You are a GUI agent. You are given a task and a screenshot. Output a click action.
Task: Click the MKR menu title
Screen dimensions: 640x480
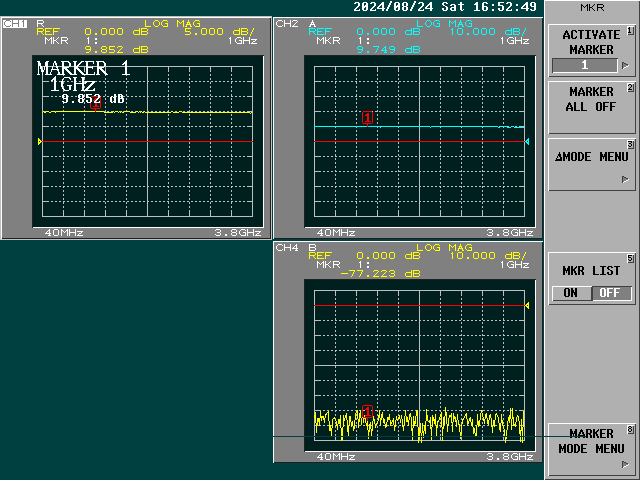(x=592, y=7)
